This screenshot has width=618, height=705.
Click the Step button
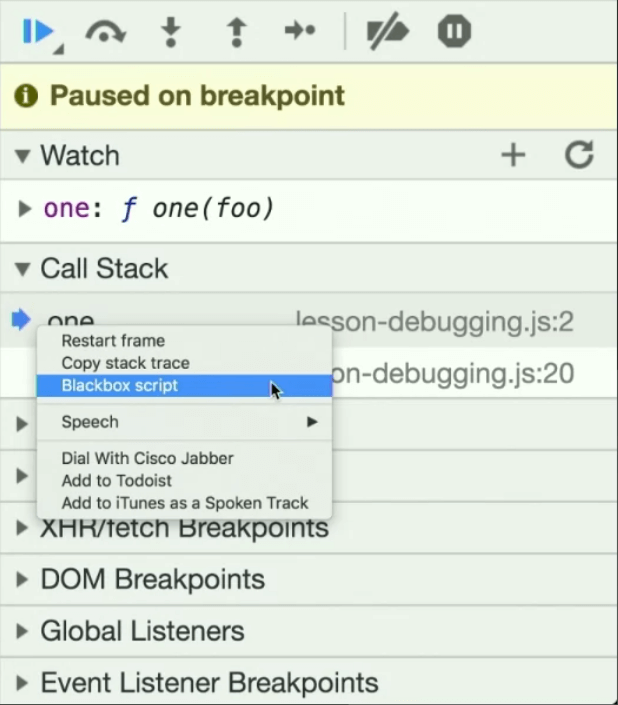coord(300,32)
